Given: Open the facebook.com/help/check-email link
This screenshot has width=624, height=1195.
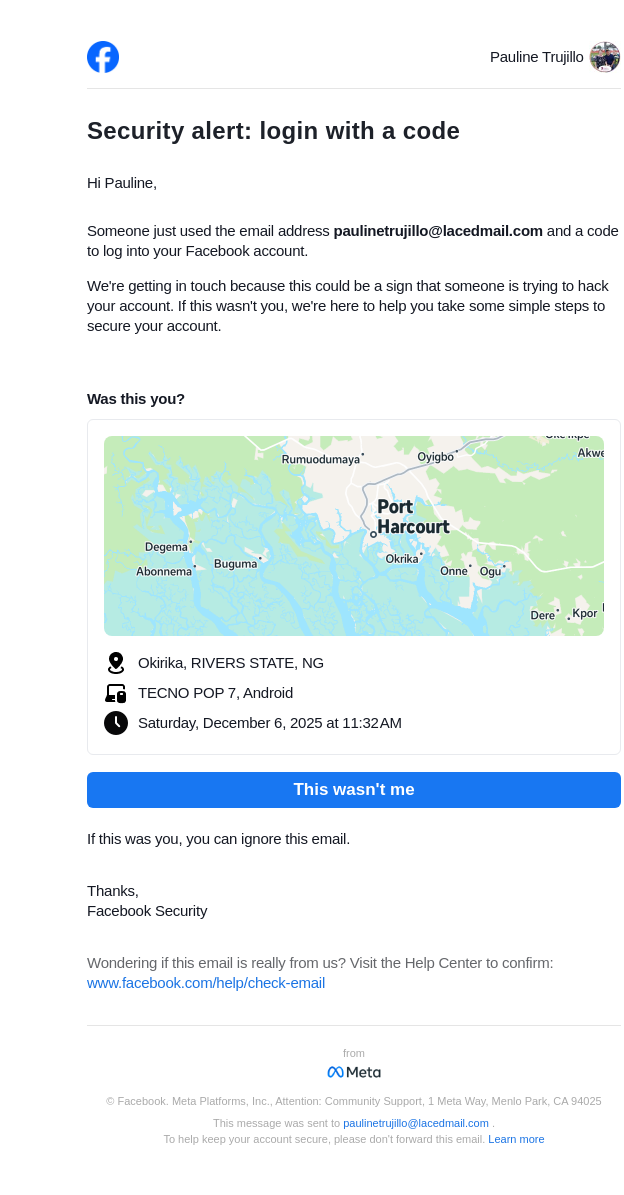Looking at the screenshot, I should pyautogui.click(x=206, y=983).
